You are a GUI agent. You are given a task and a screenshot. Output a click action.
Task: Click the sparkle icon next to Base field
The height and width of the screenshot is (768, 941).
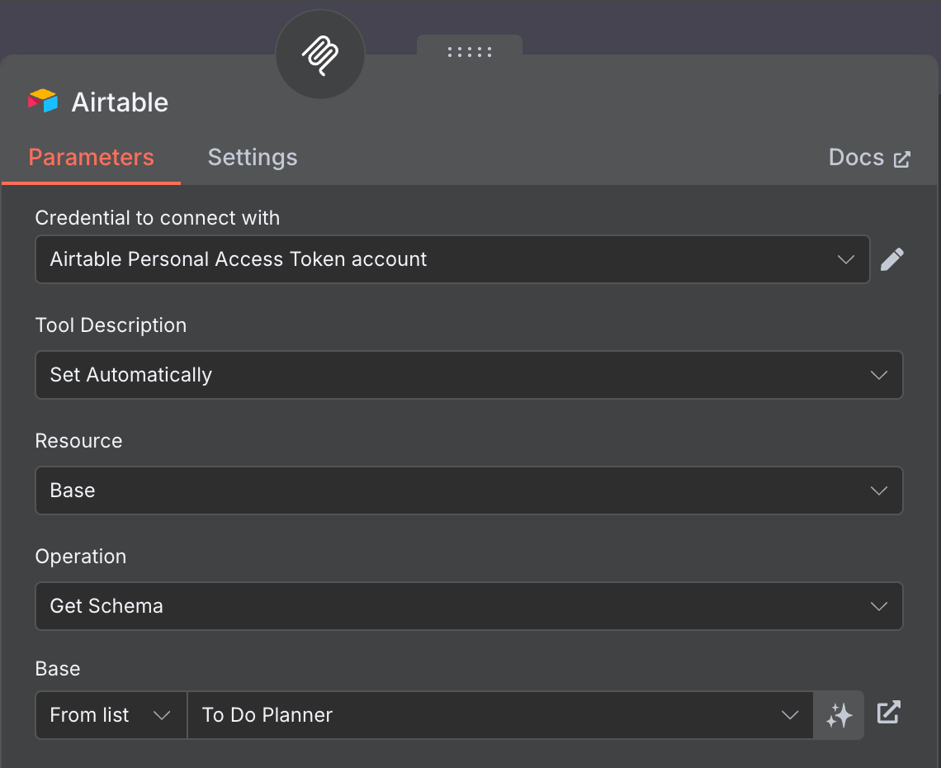point(838,714)
